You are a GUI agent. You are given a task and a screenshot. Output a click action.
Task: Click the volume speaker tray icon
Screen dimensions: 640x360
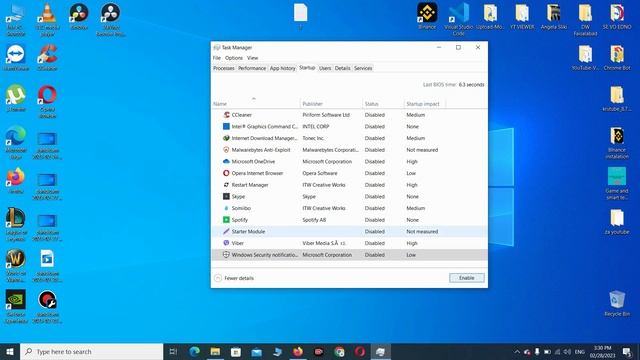point(567,352)
